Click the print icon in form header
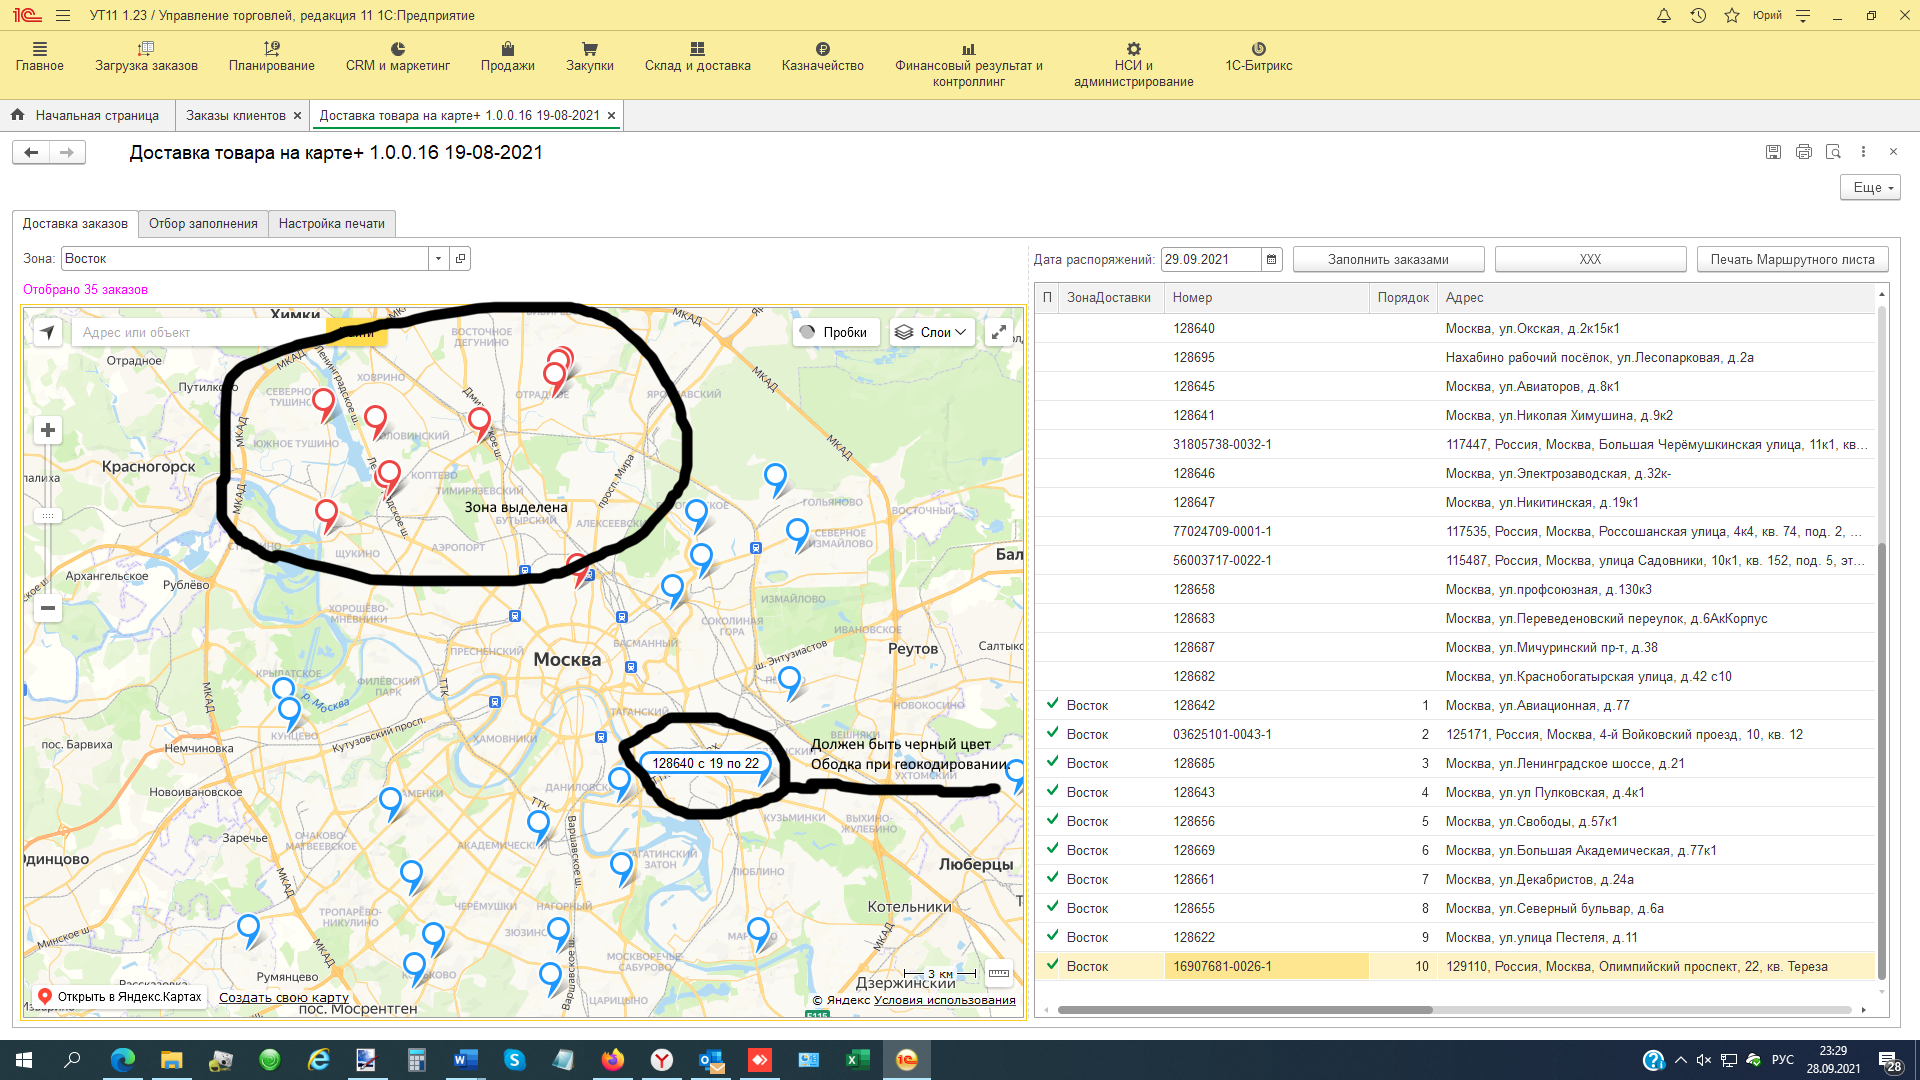 click(x=1803, y=152)
